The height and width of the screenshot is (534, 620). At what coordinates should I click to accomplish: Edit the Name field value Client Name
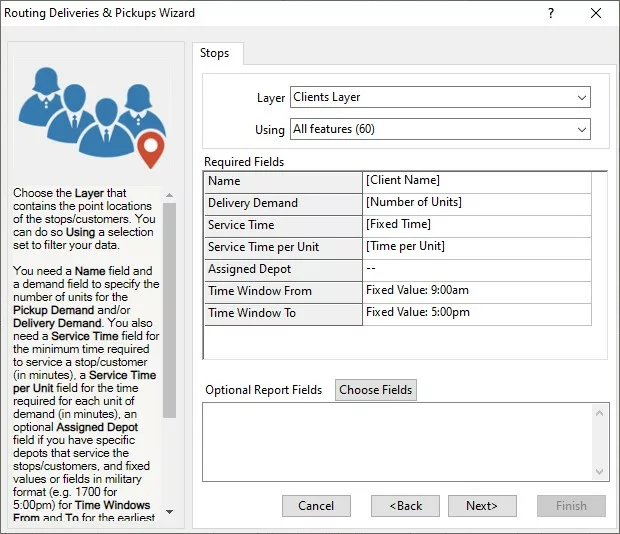click(x=477, y=181)
